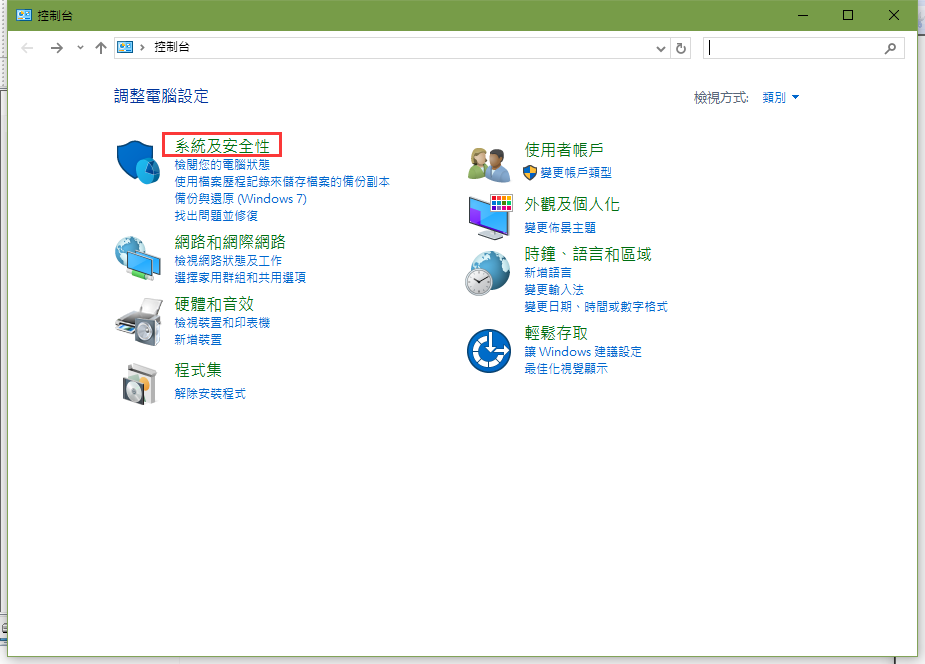The width and height of the screenshot is (925, 664).
Task: Open the 硬體和音效 printer icon
Action: (x=139, y=321)
